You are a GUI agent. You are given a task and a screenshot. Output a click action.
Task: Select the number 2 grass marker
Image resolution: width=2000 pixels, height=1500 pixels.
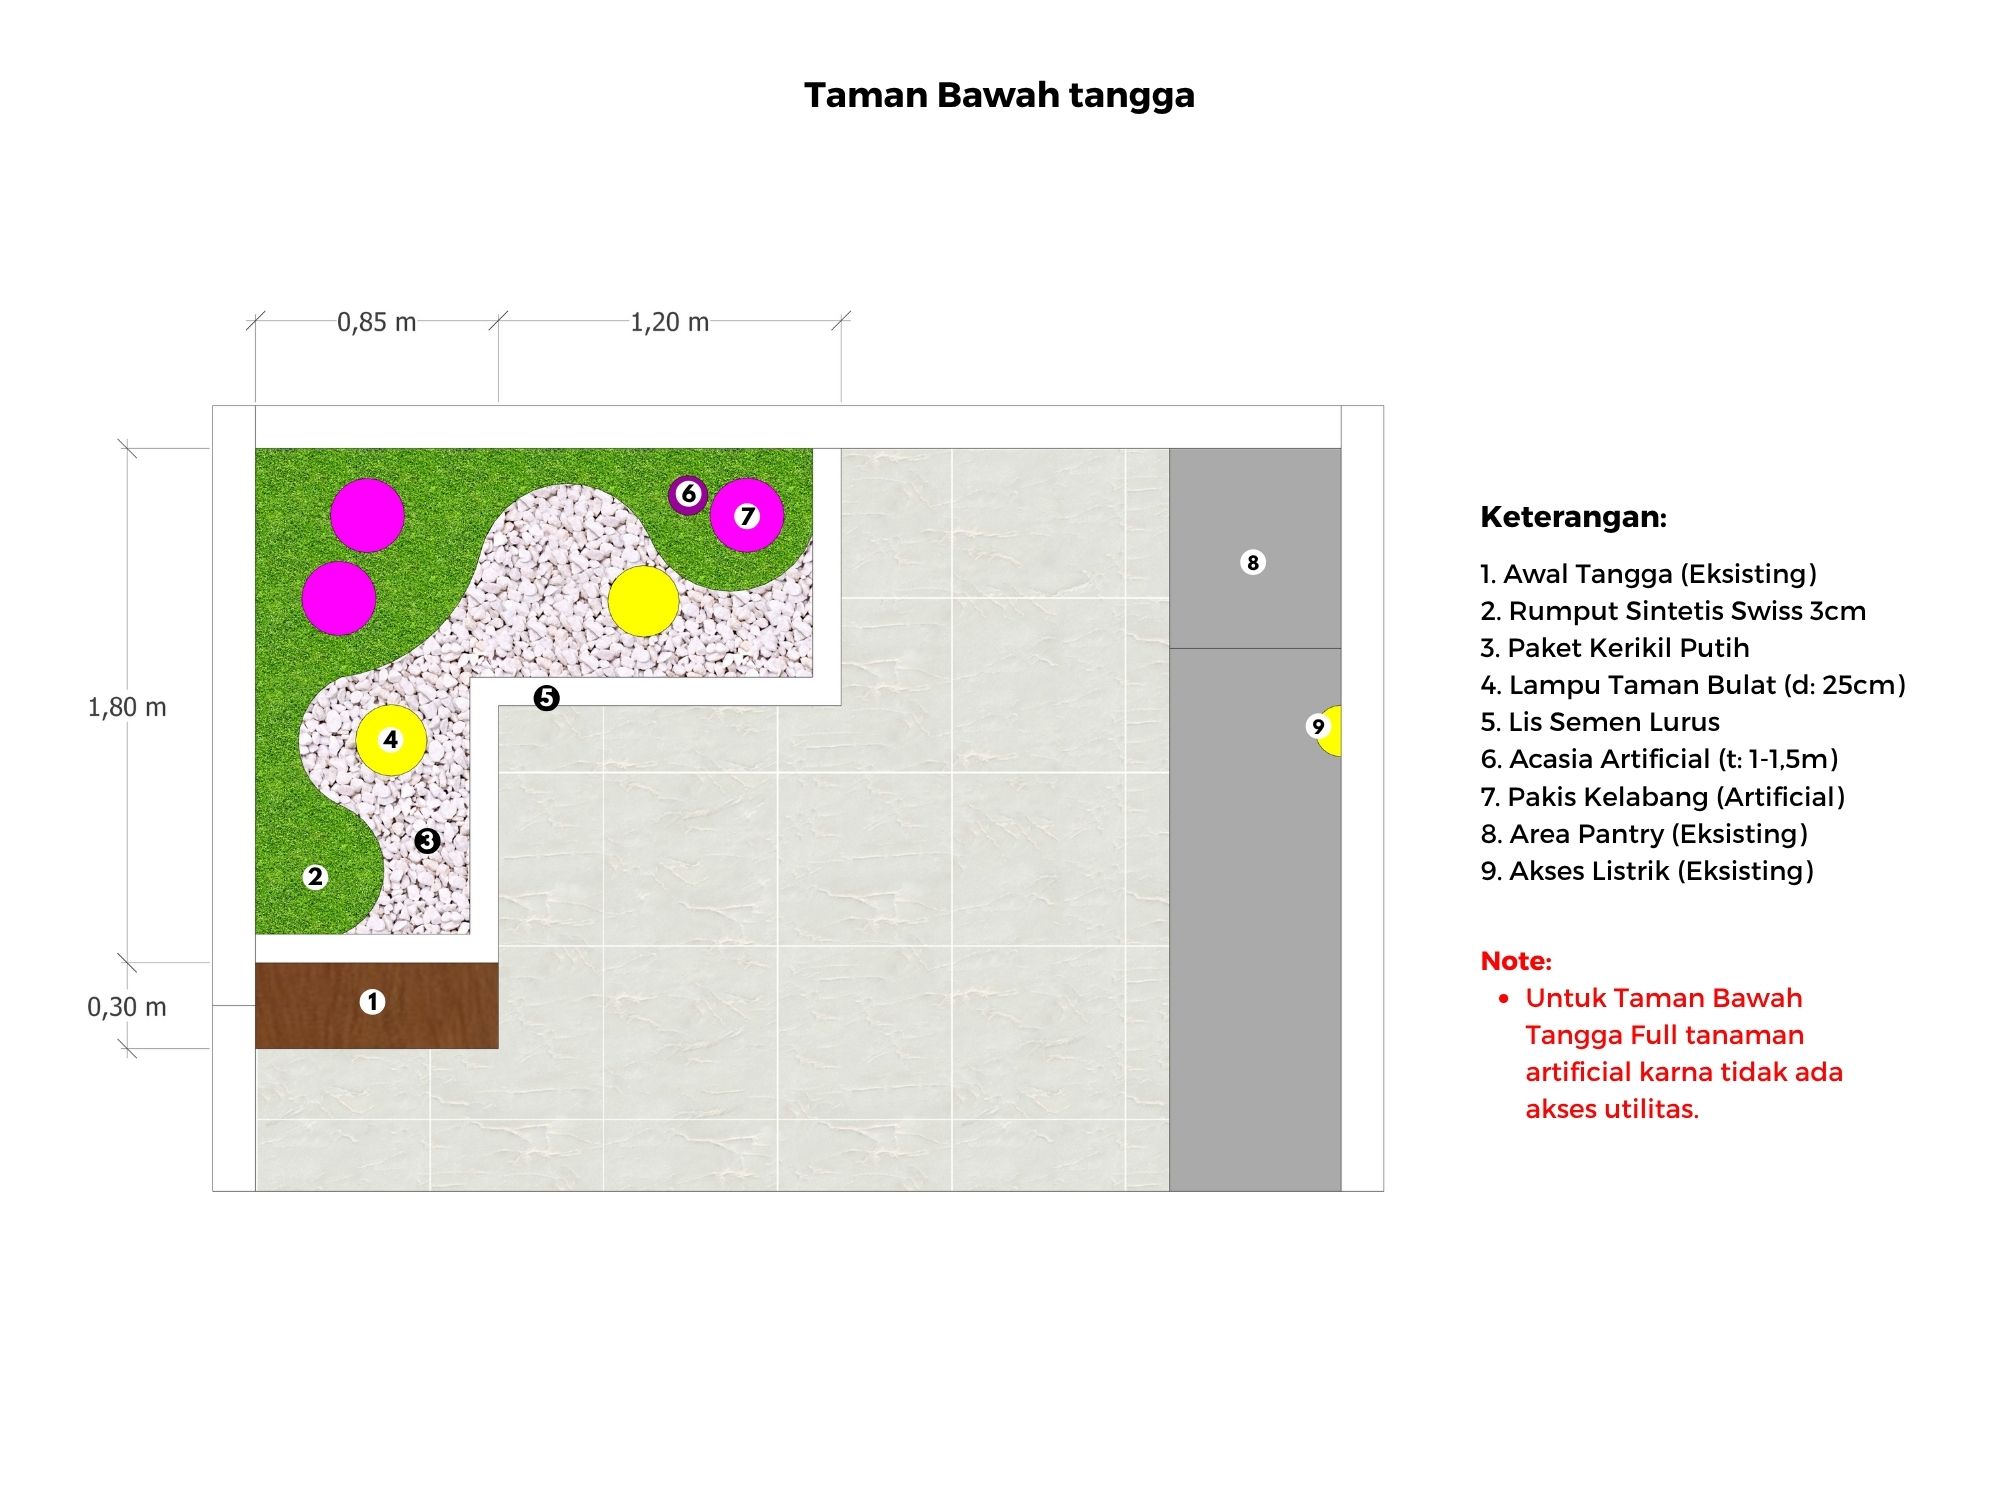315,877
